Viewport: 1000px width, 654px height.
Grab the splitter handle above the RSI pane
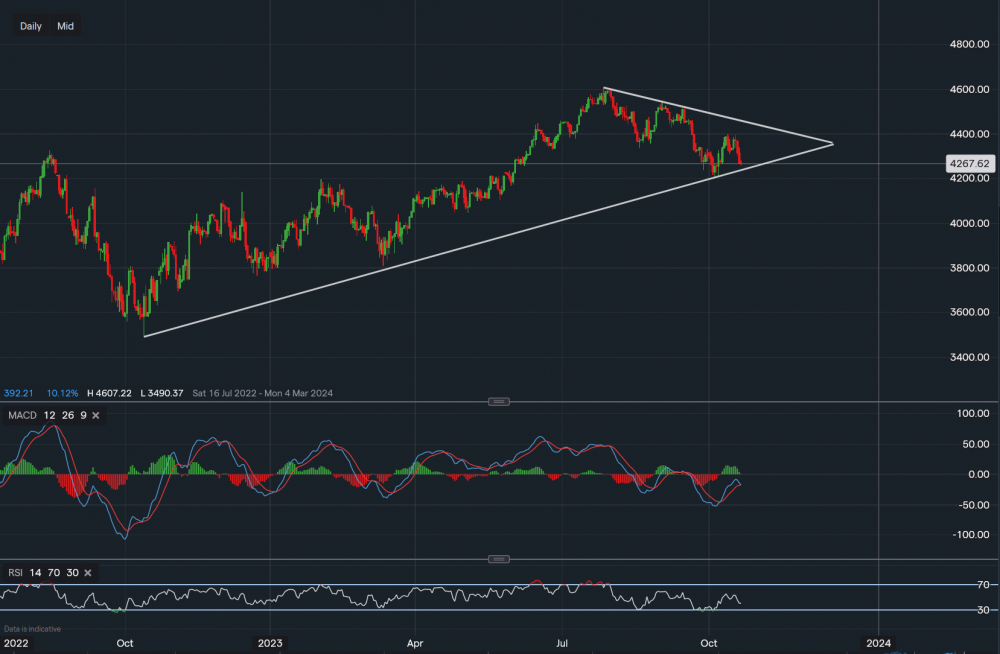point(499,559)
